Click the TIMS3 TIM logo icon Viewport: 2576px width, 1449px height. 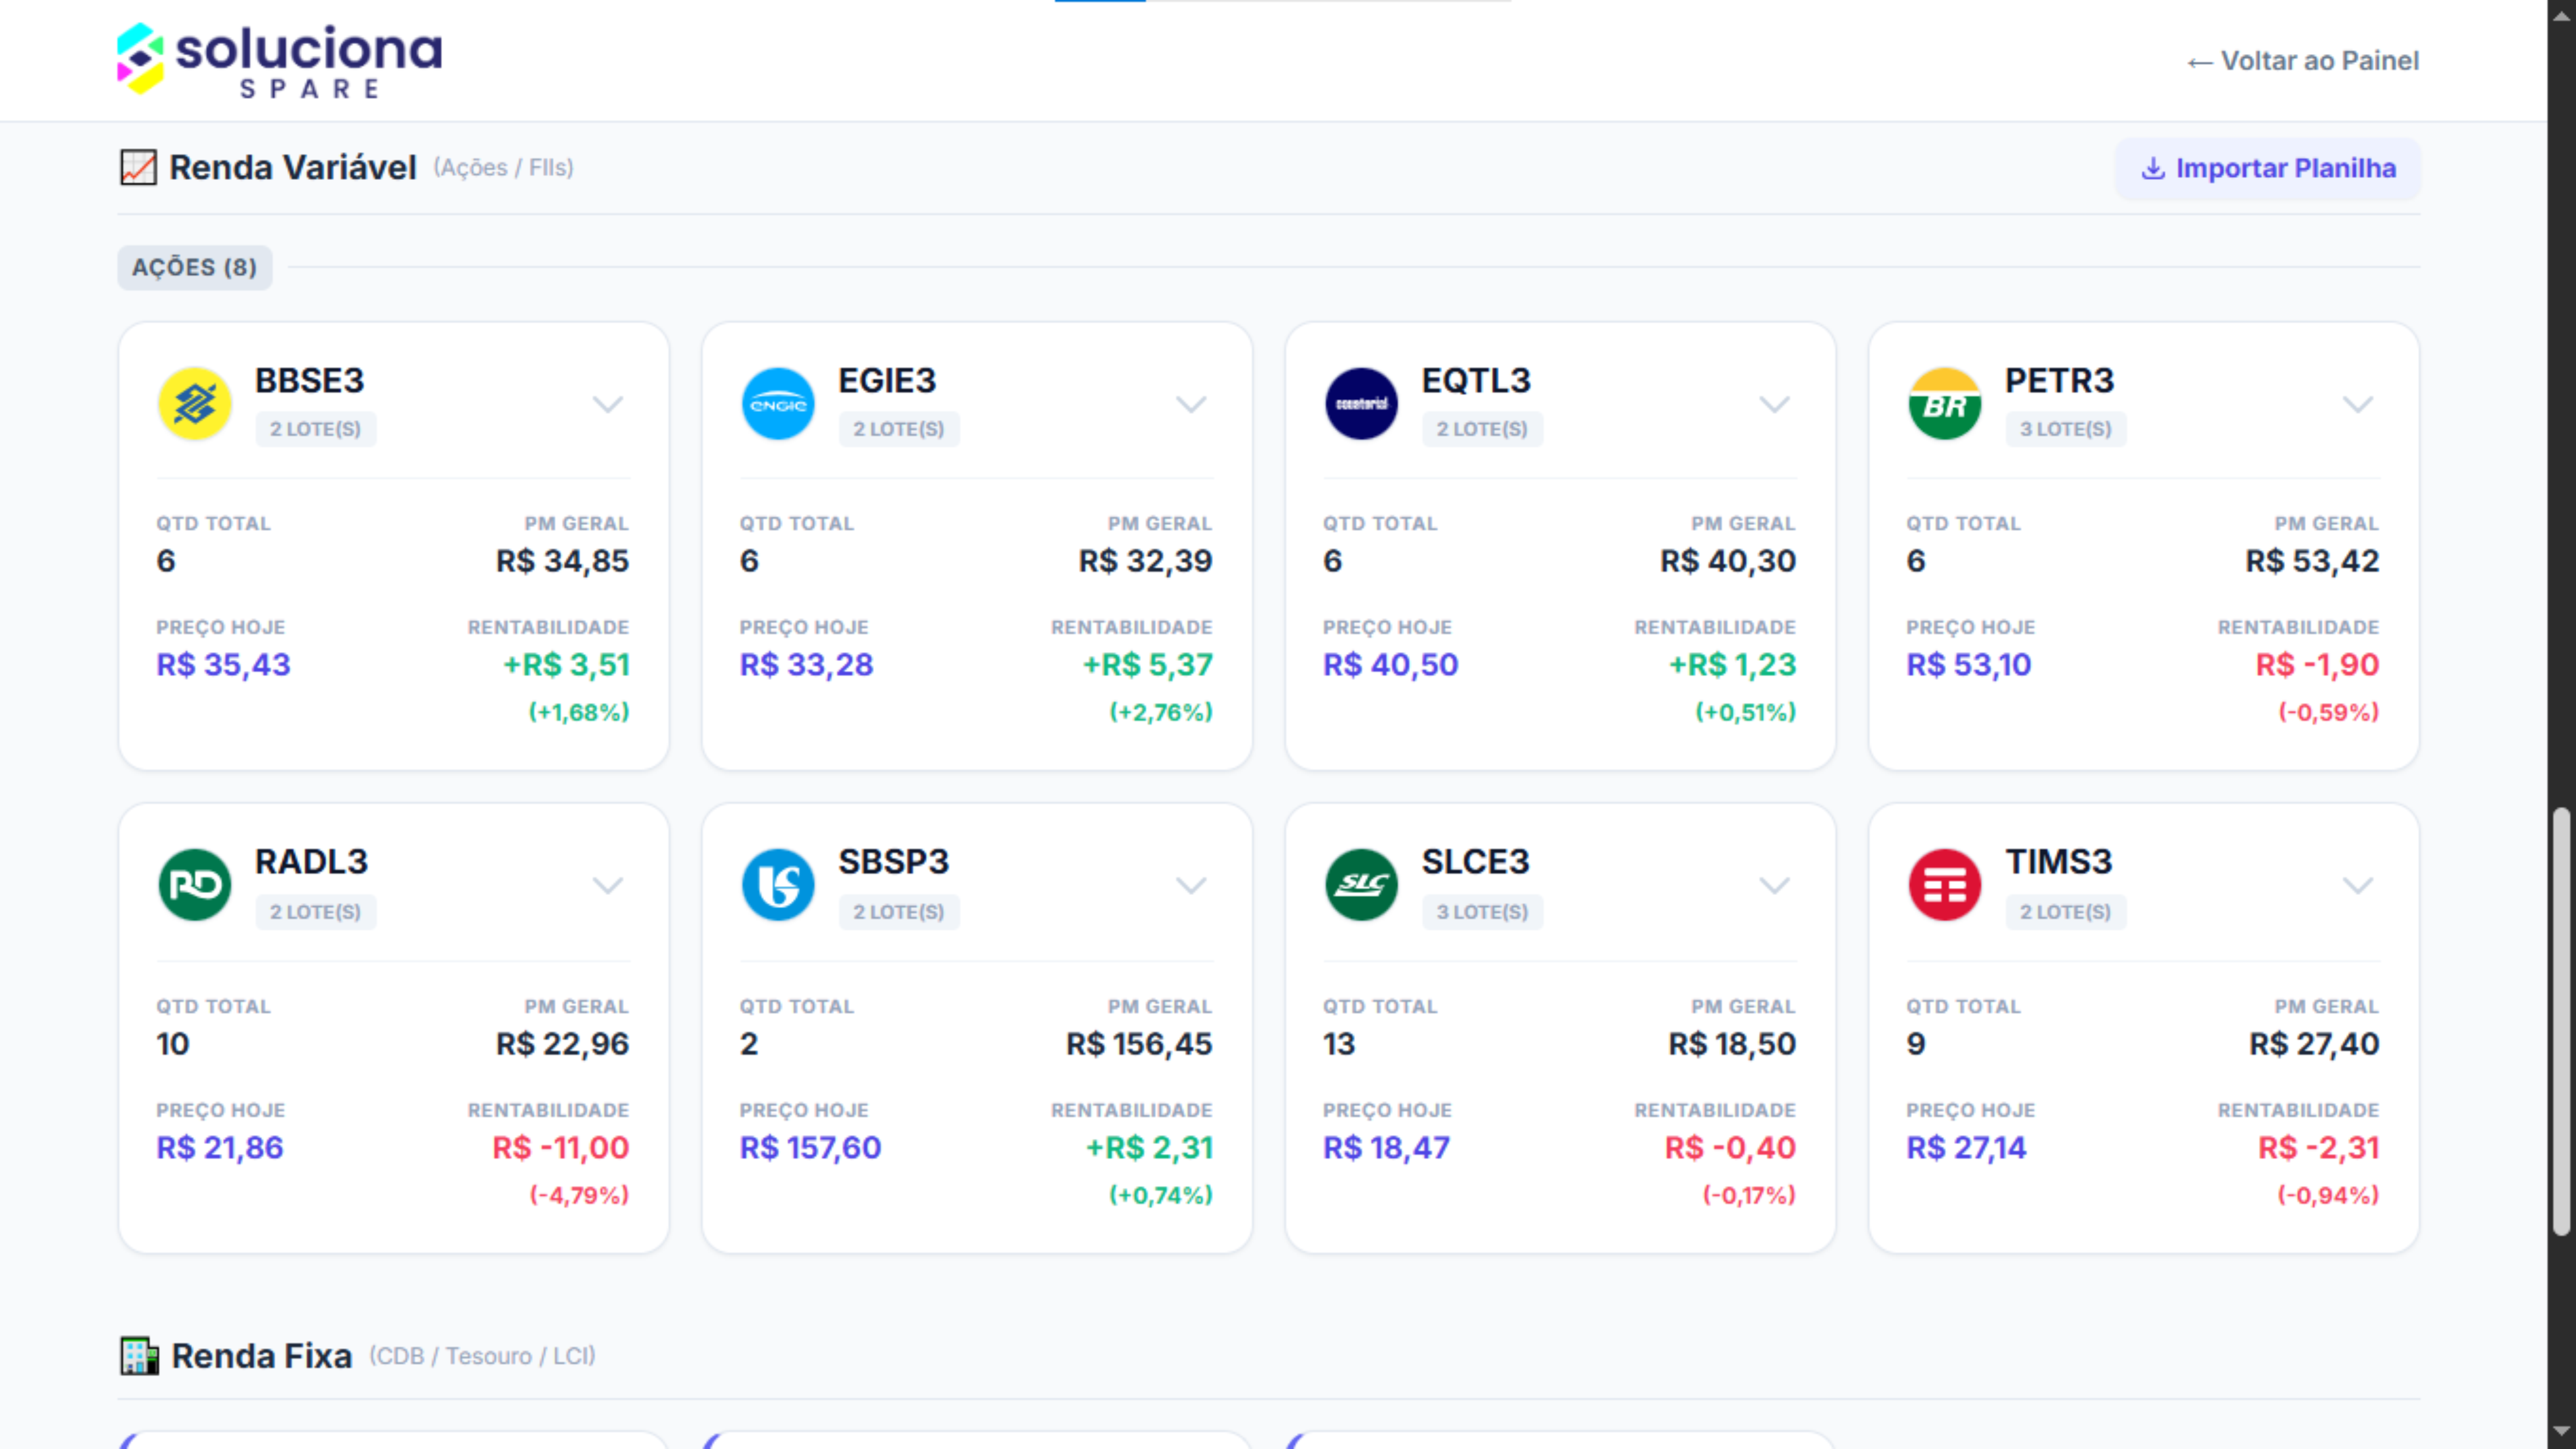point(1944,885)
